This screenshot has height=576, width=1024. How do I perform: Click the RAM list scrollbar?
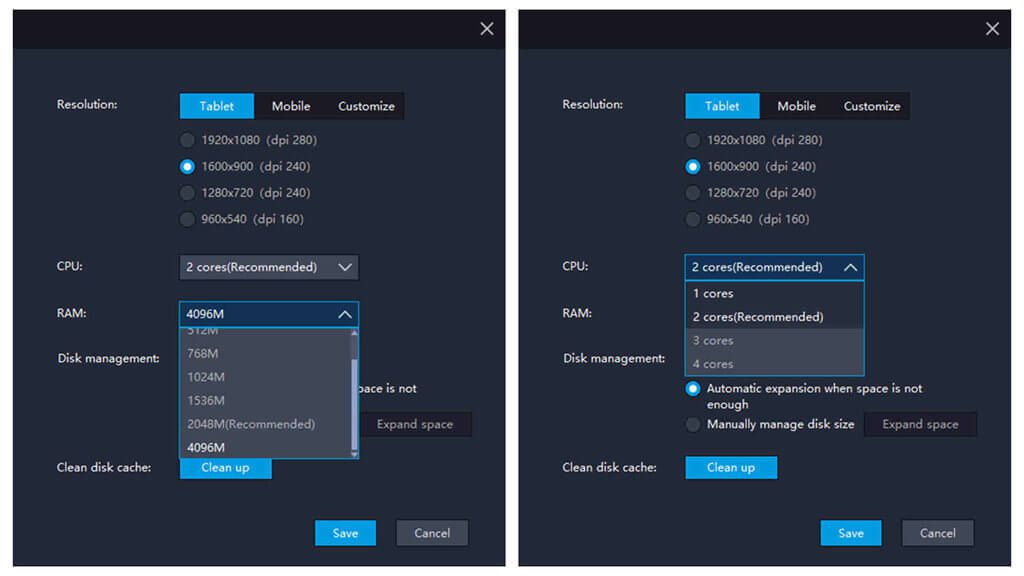pos(353,390)
